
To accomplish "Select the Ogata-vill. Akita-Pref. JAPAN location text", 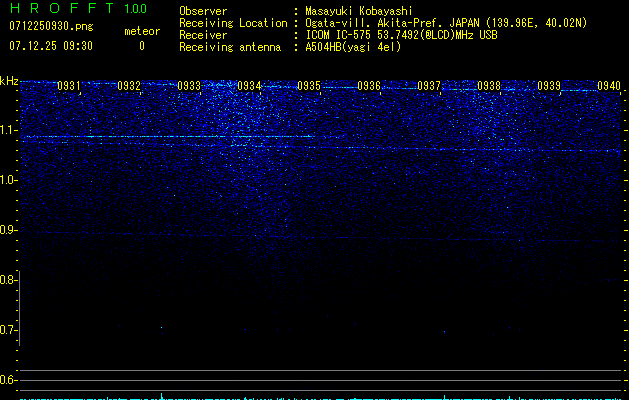I will 446,23.
